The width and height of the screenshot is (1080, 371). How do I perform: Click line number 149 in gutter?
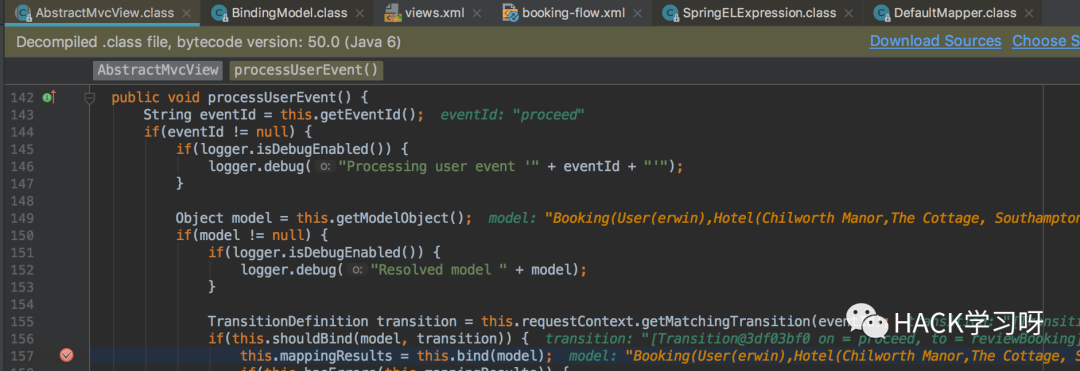(x=22, y=218)
